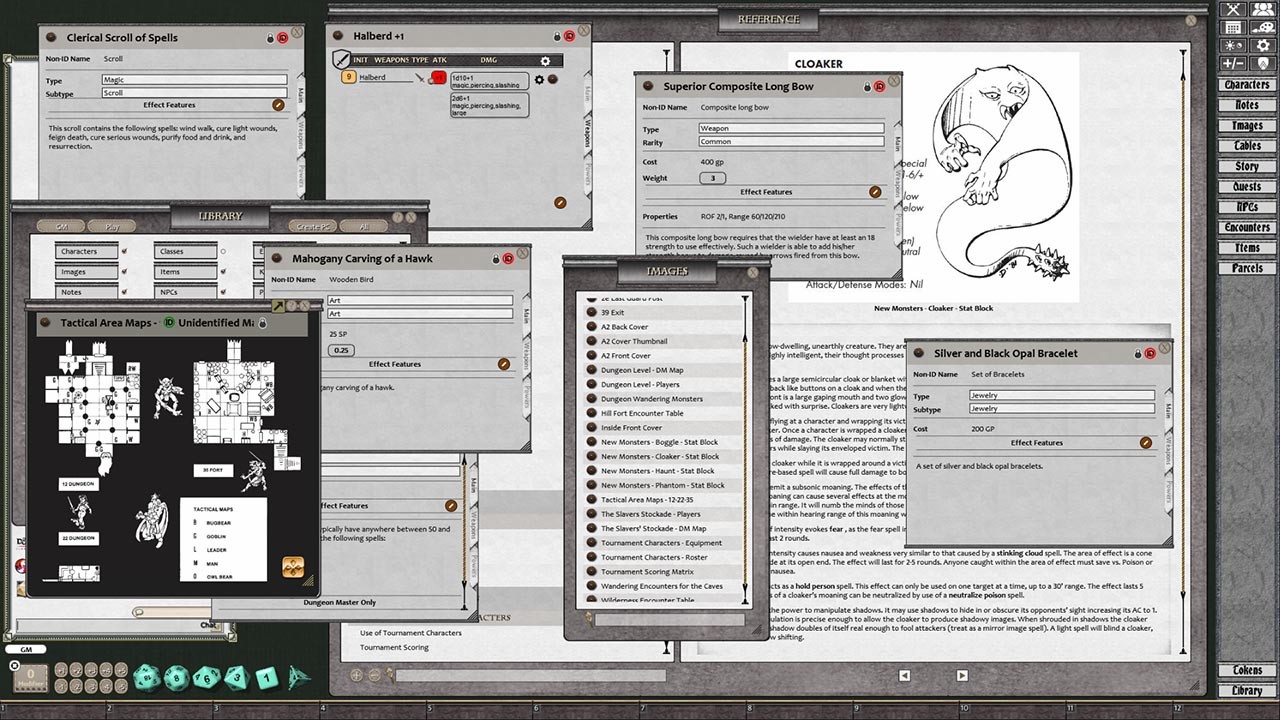Roll the green d8 die
Viewport: 1280px width, 720px height.
point(236,679)
